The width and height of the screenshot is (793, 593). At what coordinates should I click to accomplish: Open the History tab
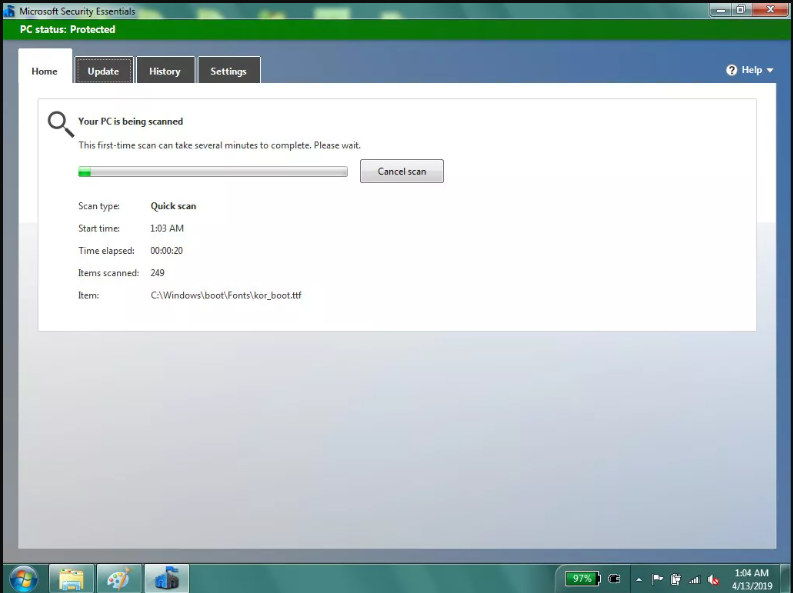(x=165, y=71)
